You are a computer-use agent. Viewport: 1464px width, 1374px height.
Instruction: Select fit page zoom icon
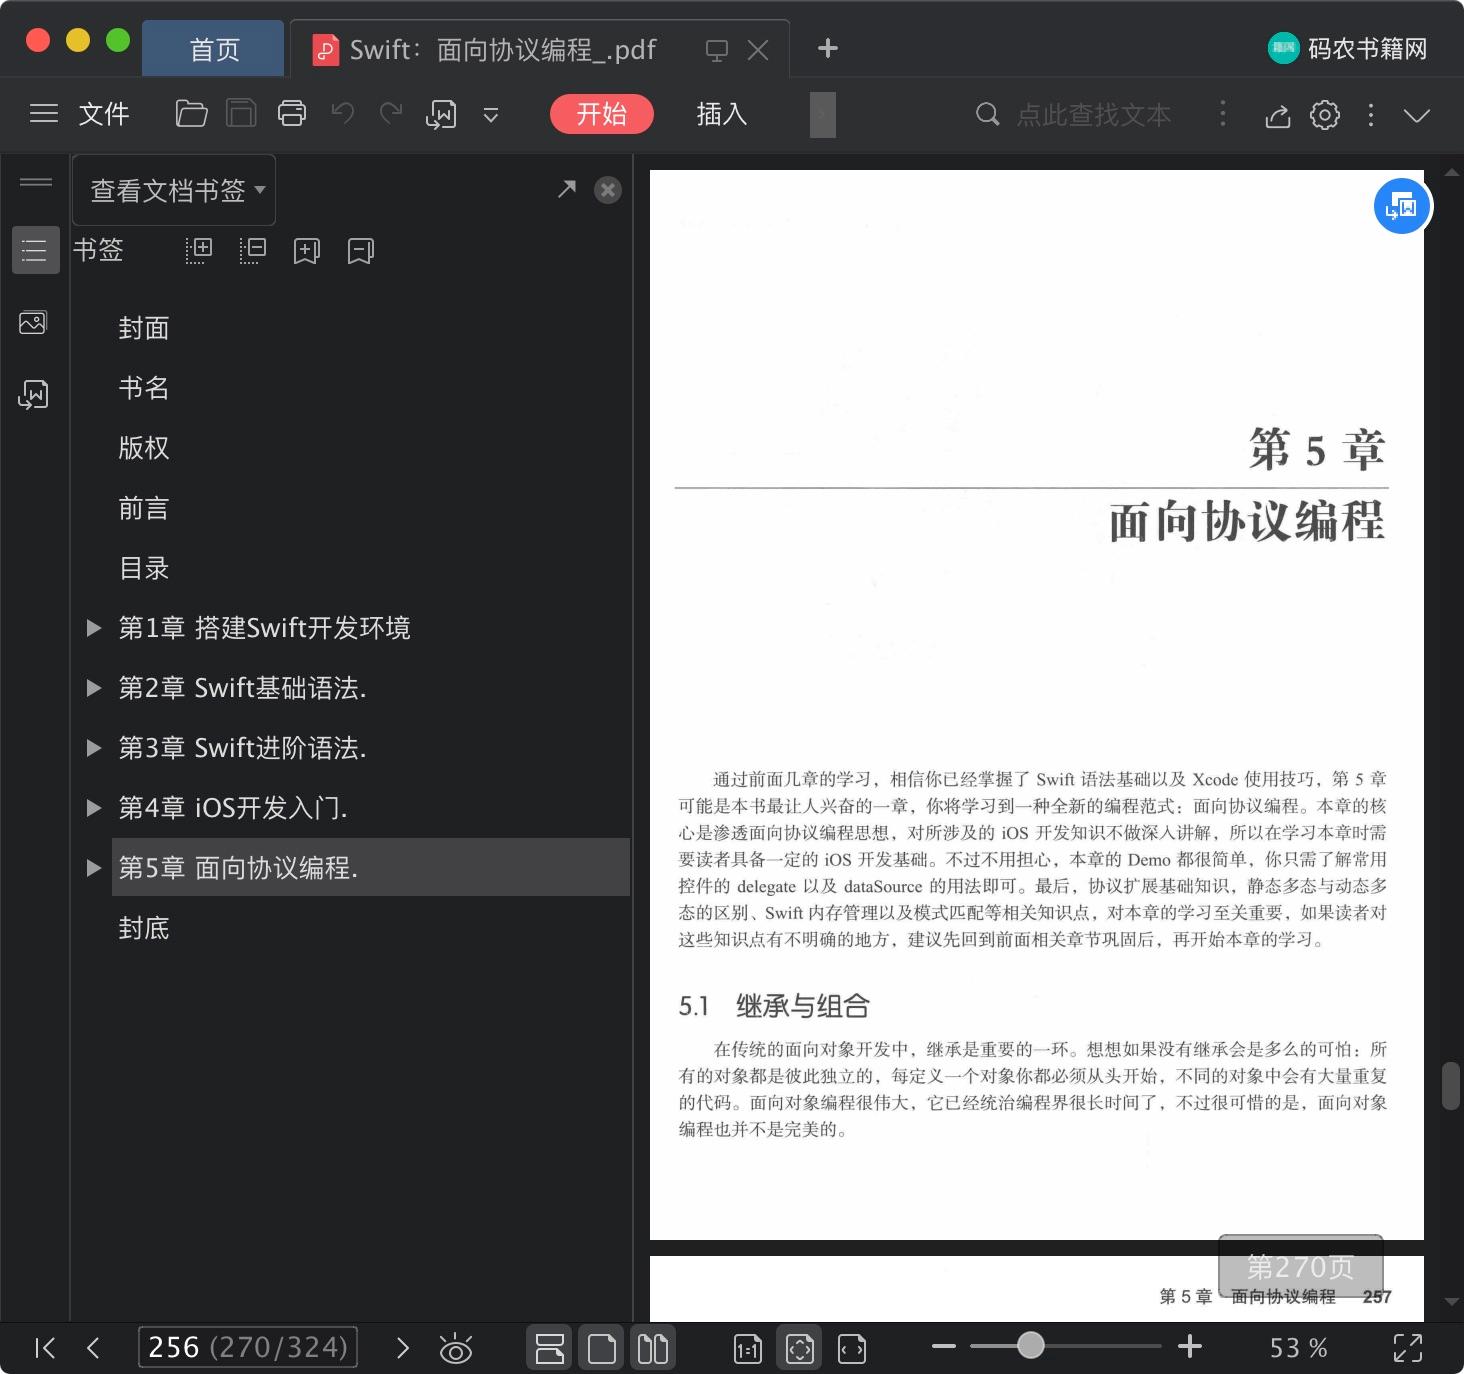[800, 1349]
